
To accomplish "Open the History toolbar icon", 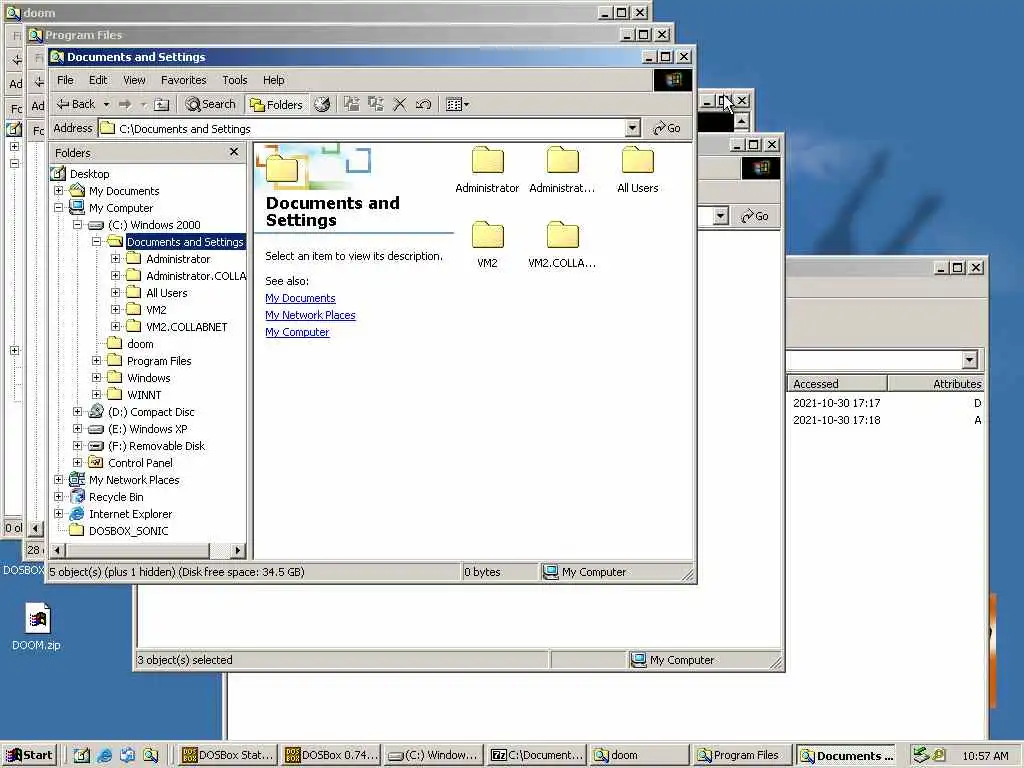I will click(x=322, y=104).
